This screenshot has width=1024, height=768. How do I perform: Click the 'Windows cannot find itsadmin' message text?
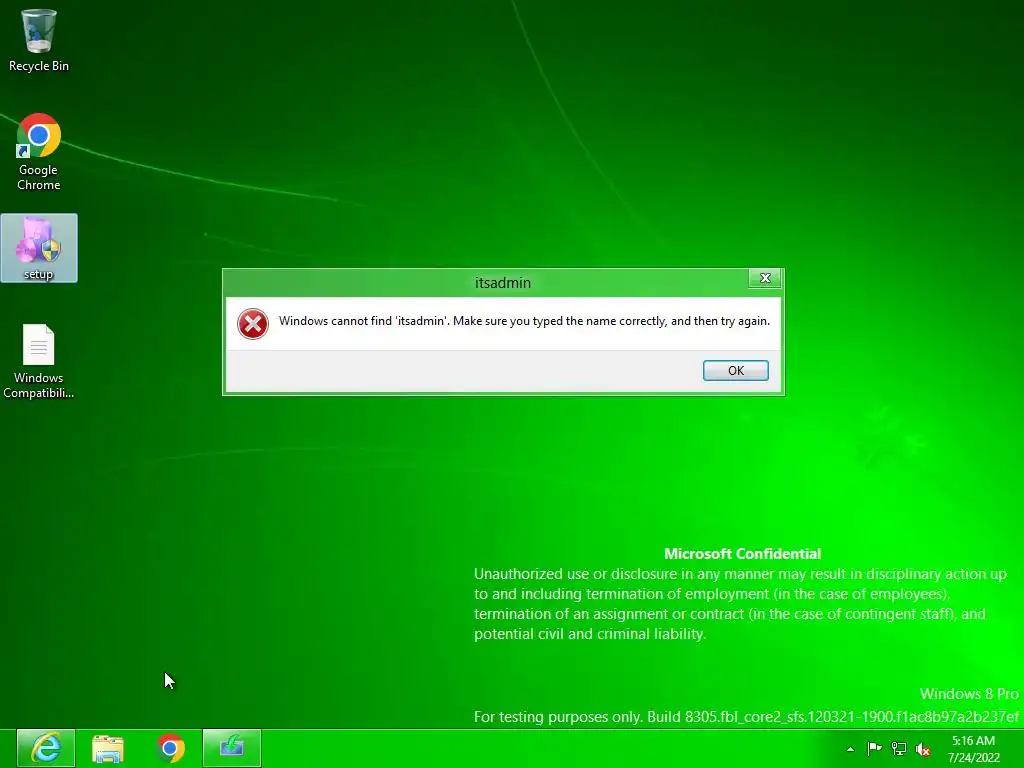pos(524,321)
